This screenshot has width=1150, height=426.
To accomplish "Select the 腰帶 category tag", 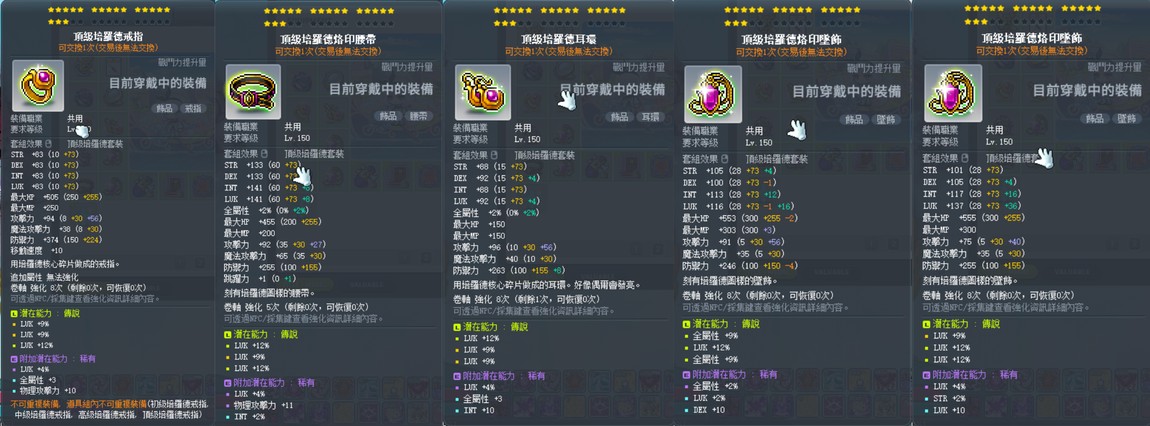I will [421, 116].
